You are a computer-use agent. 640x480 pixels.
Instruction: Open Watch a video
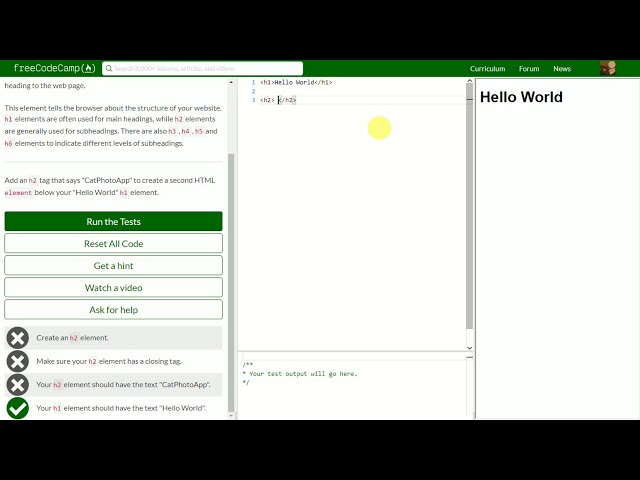point(113,288)
